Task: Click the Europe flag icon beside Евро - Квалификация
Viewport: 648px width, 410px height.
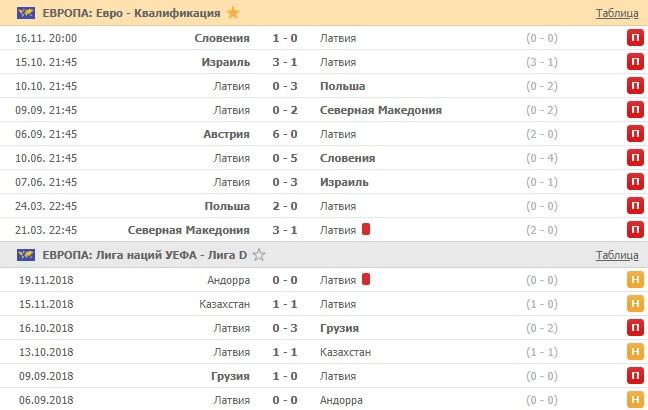Action: click(x=23, y=13)
